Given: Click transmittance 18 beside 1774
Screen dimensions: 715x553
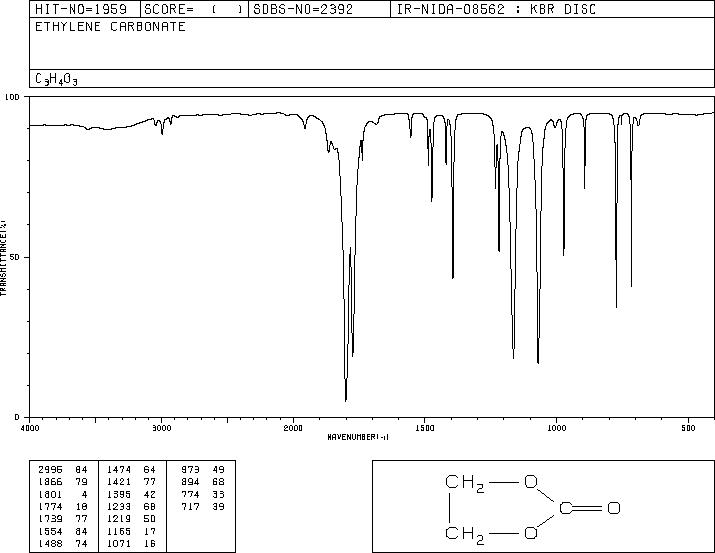Looking at the screenshot, I should 81,506.
